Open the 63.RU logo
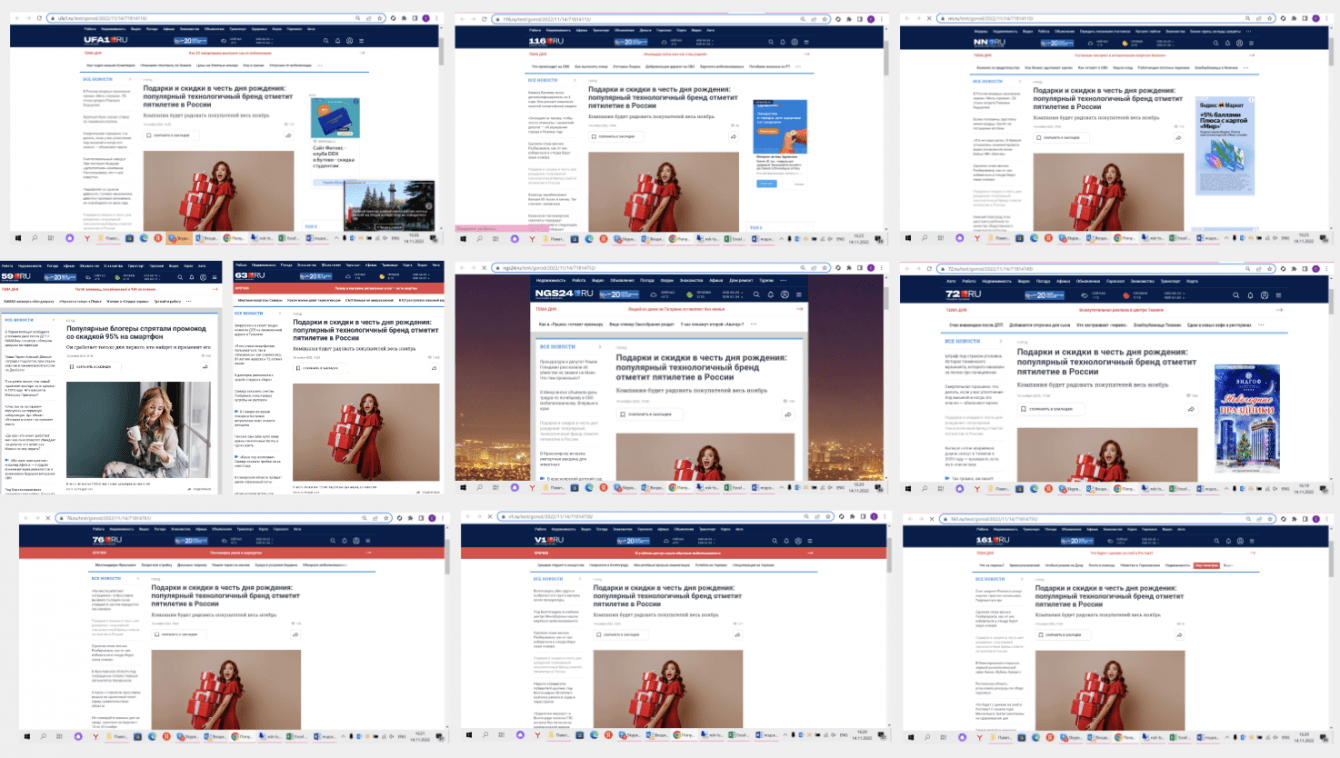This screenshot has width=1340, height=758. pyautogui.click(x=250, y=275)
